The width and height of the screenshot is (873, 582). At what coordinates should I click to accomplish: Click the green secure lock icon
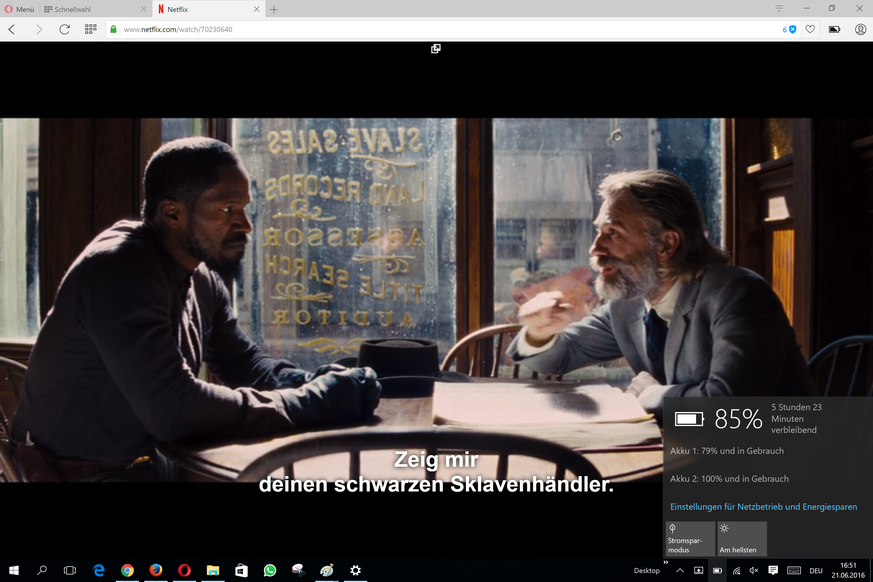click(114, 29)
